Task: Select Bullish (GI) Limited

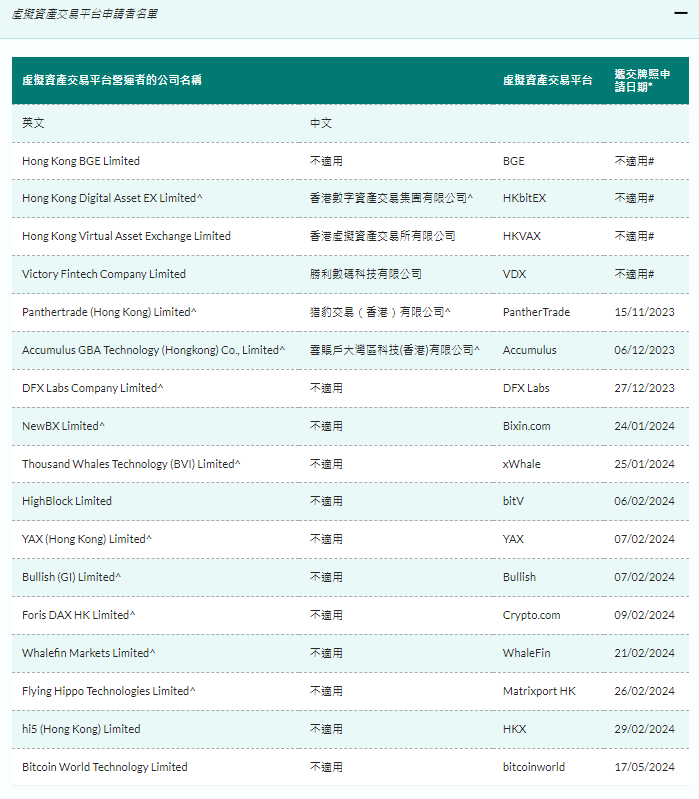Action: pos(71,577)
